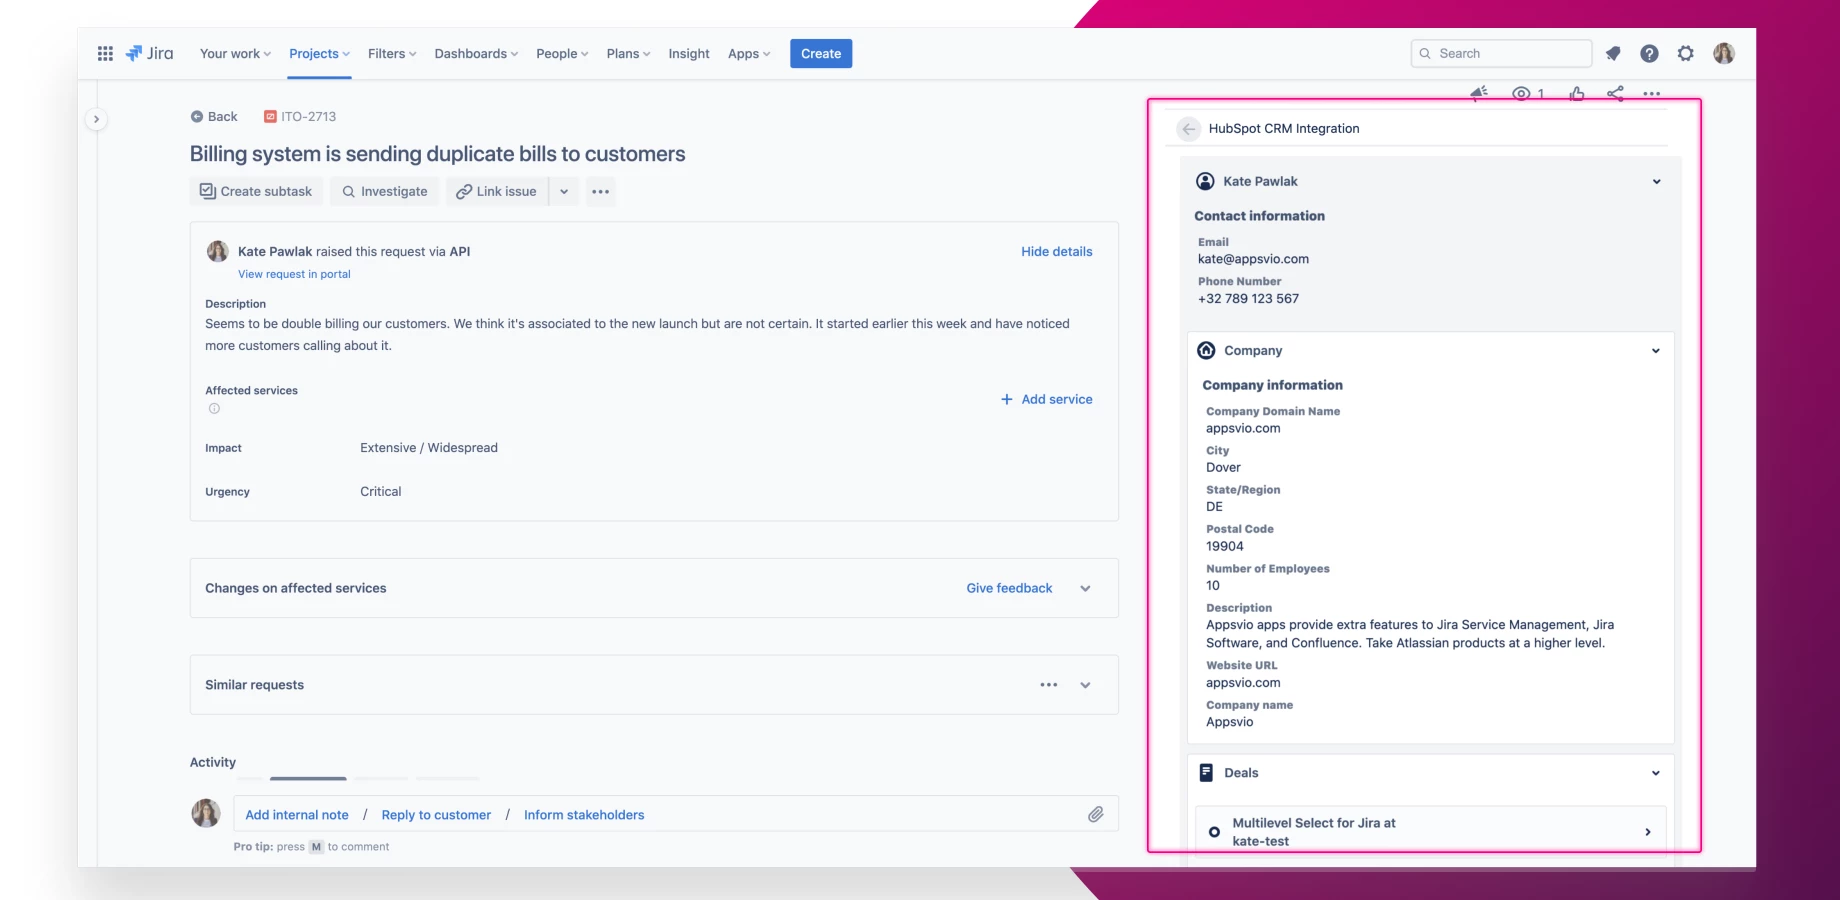Click the 19904 postal code value
Viewport: 1840px width, 900px height.
click(1225, 547)
